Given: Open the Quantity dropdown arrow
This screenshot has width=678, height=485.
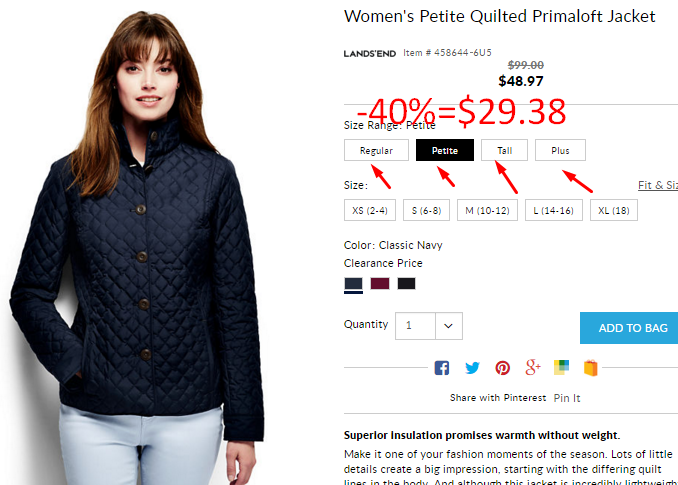Looking at the screenshot, I should (x=449, y=326).
